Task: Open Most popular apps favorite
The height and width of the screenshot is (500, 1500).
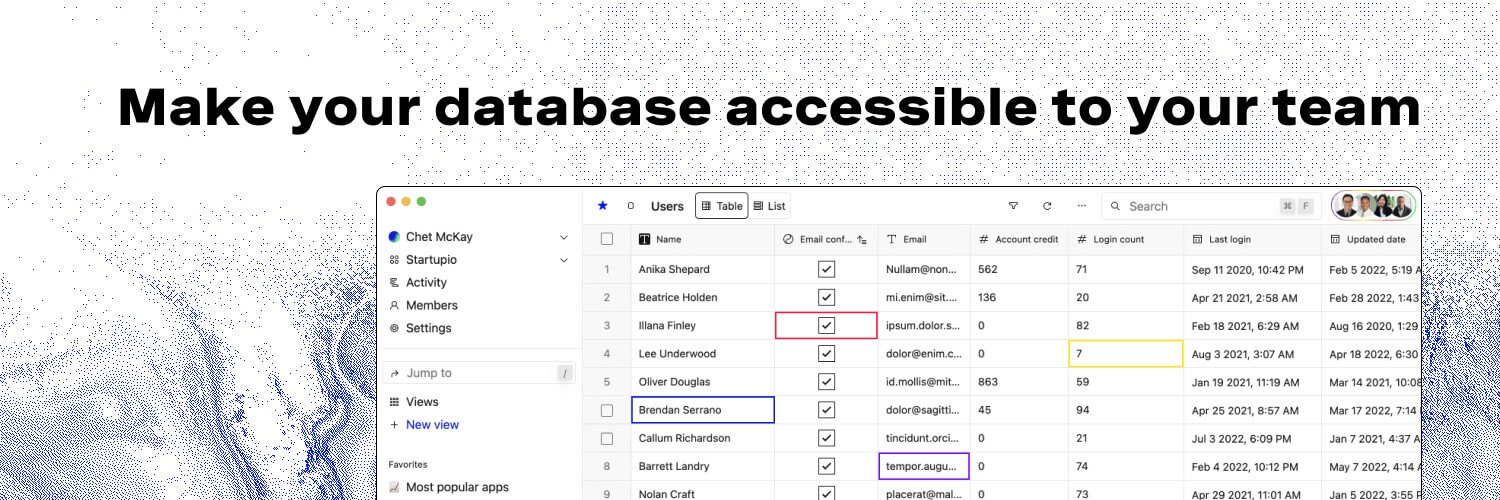Action: click(x=449, y=487)
